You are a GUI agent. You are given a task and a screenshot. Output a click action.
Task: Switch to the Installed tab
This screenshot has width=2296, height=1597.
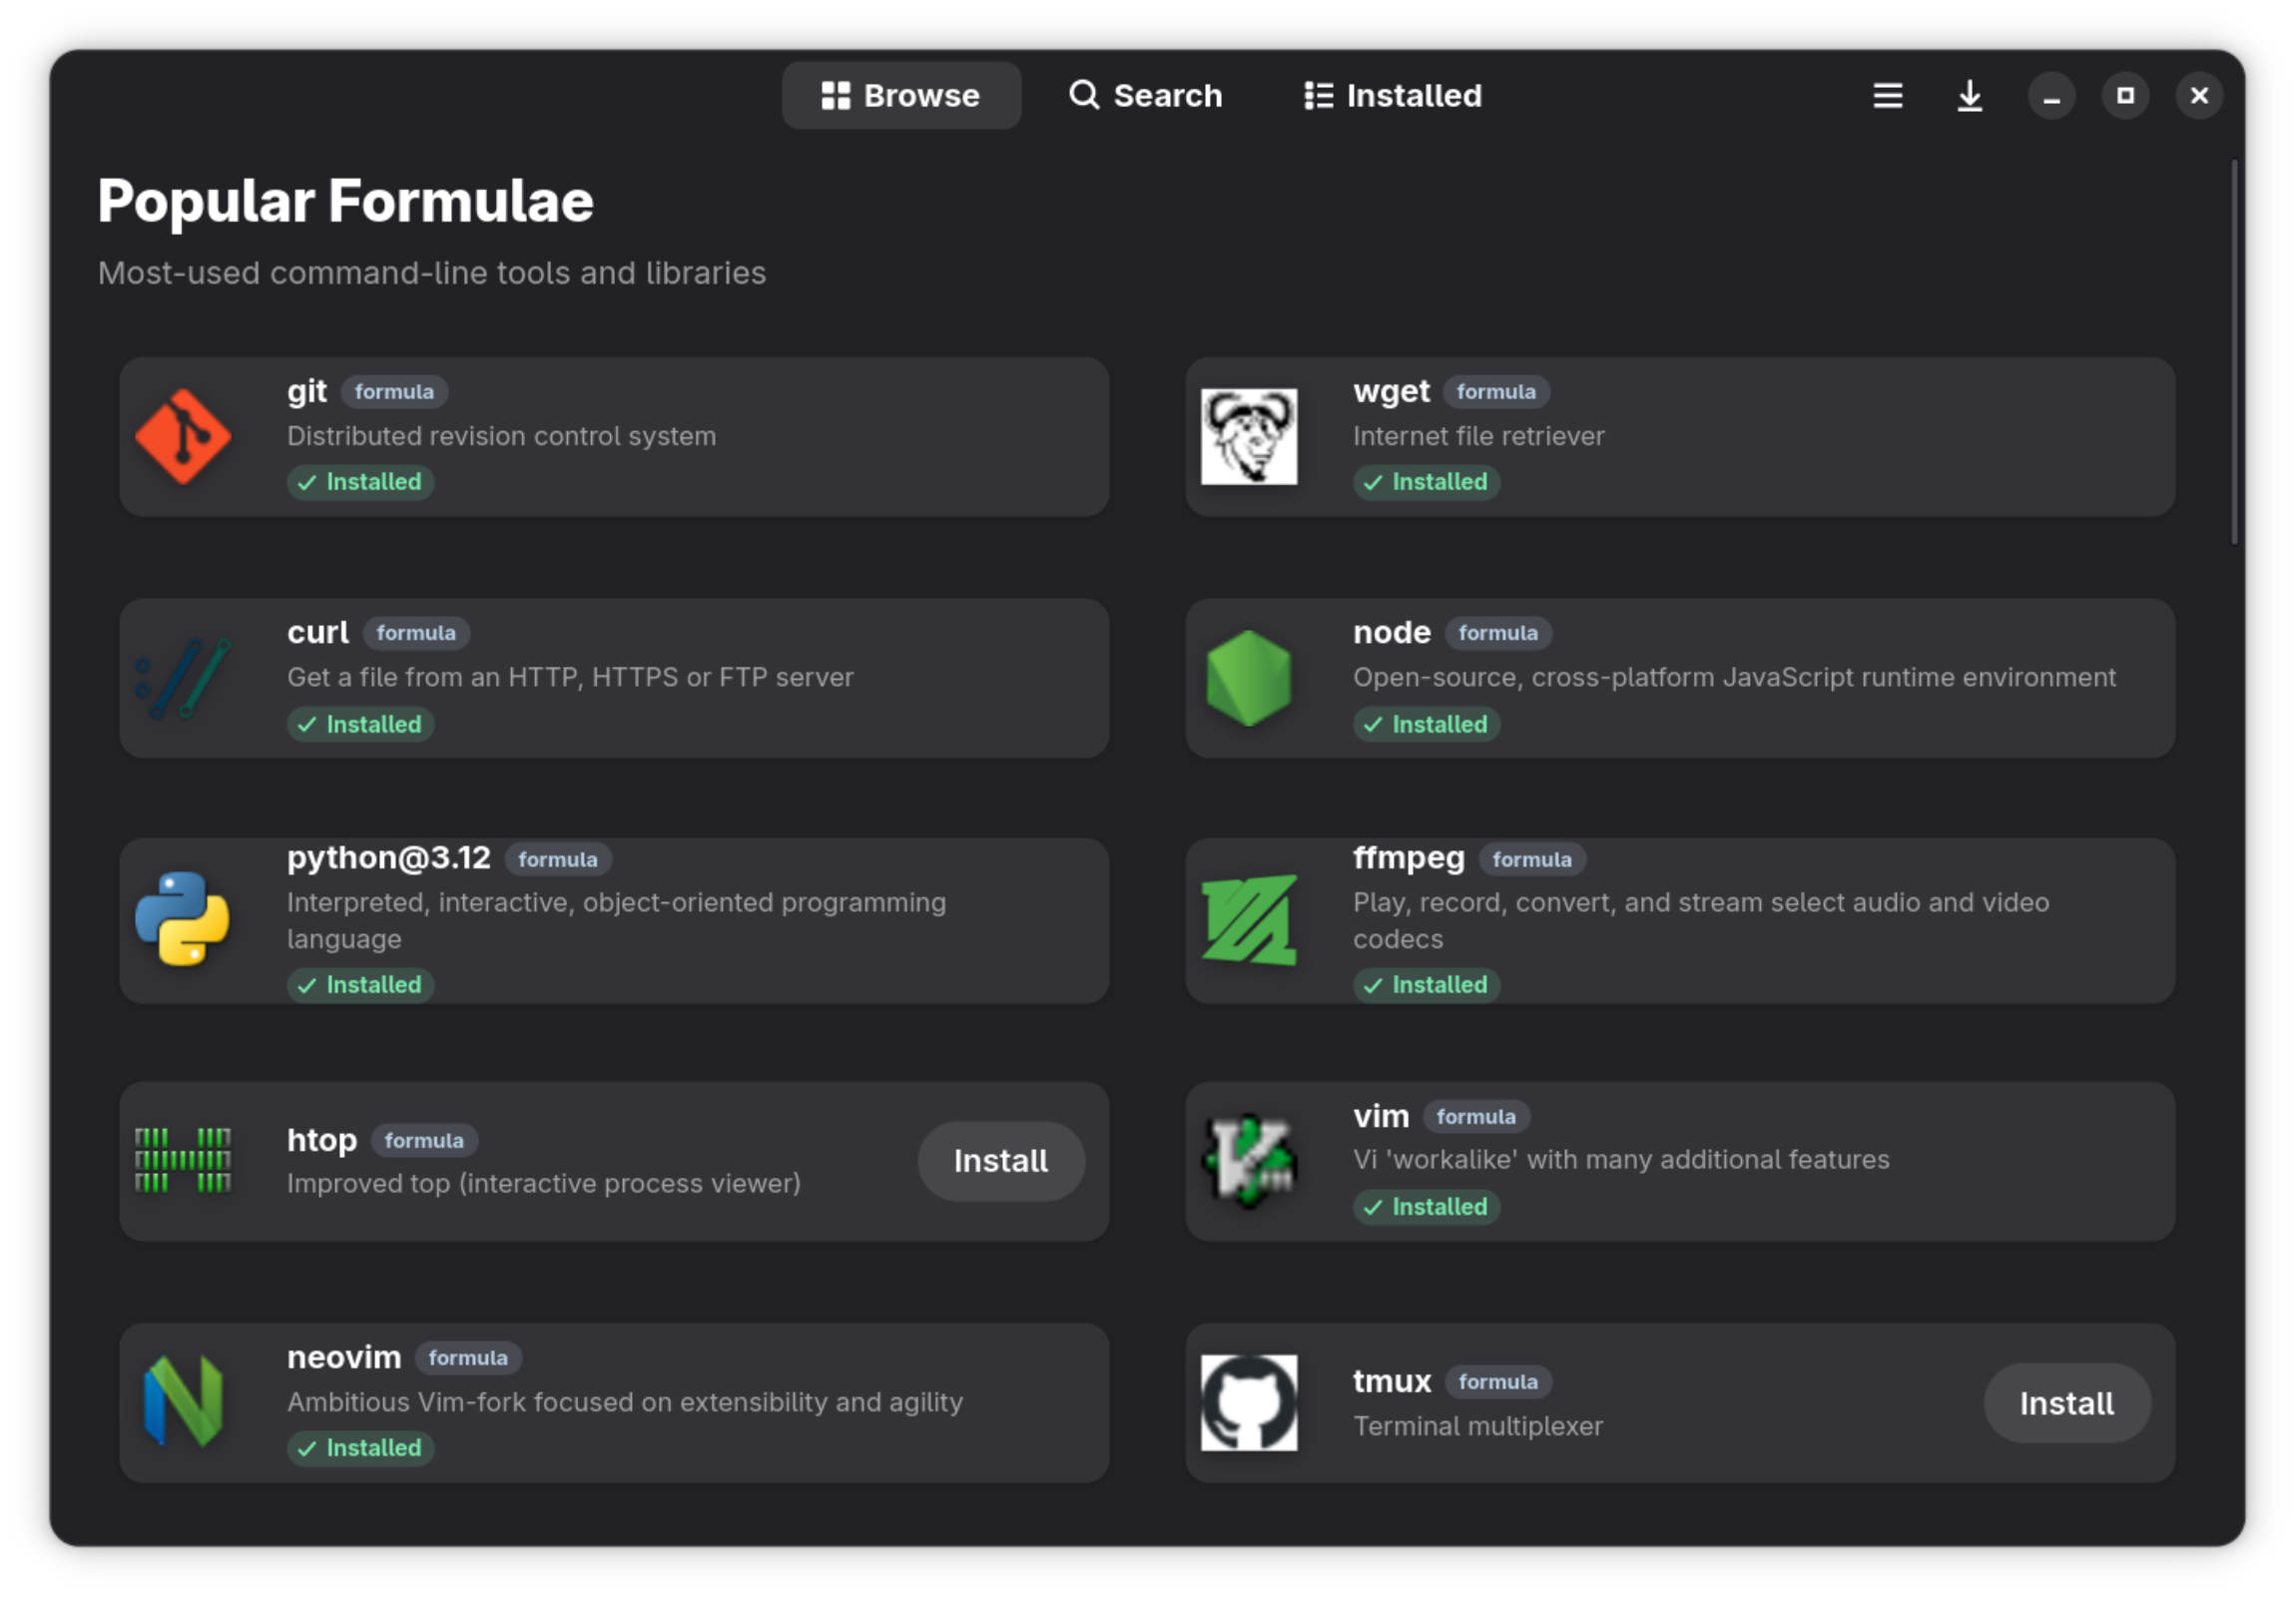pos(1393,96)
